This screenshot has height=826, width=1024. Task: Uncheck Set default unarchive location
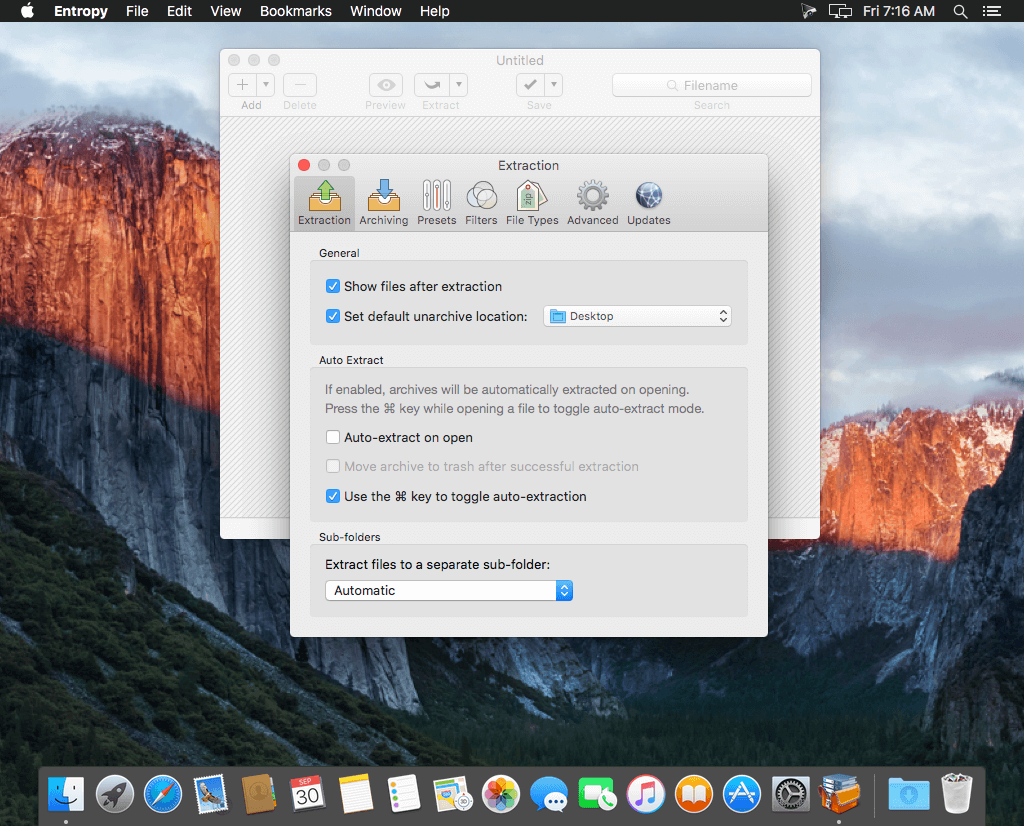pyautogui.click(x=333, y=316)
